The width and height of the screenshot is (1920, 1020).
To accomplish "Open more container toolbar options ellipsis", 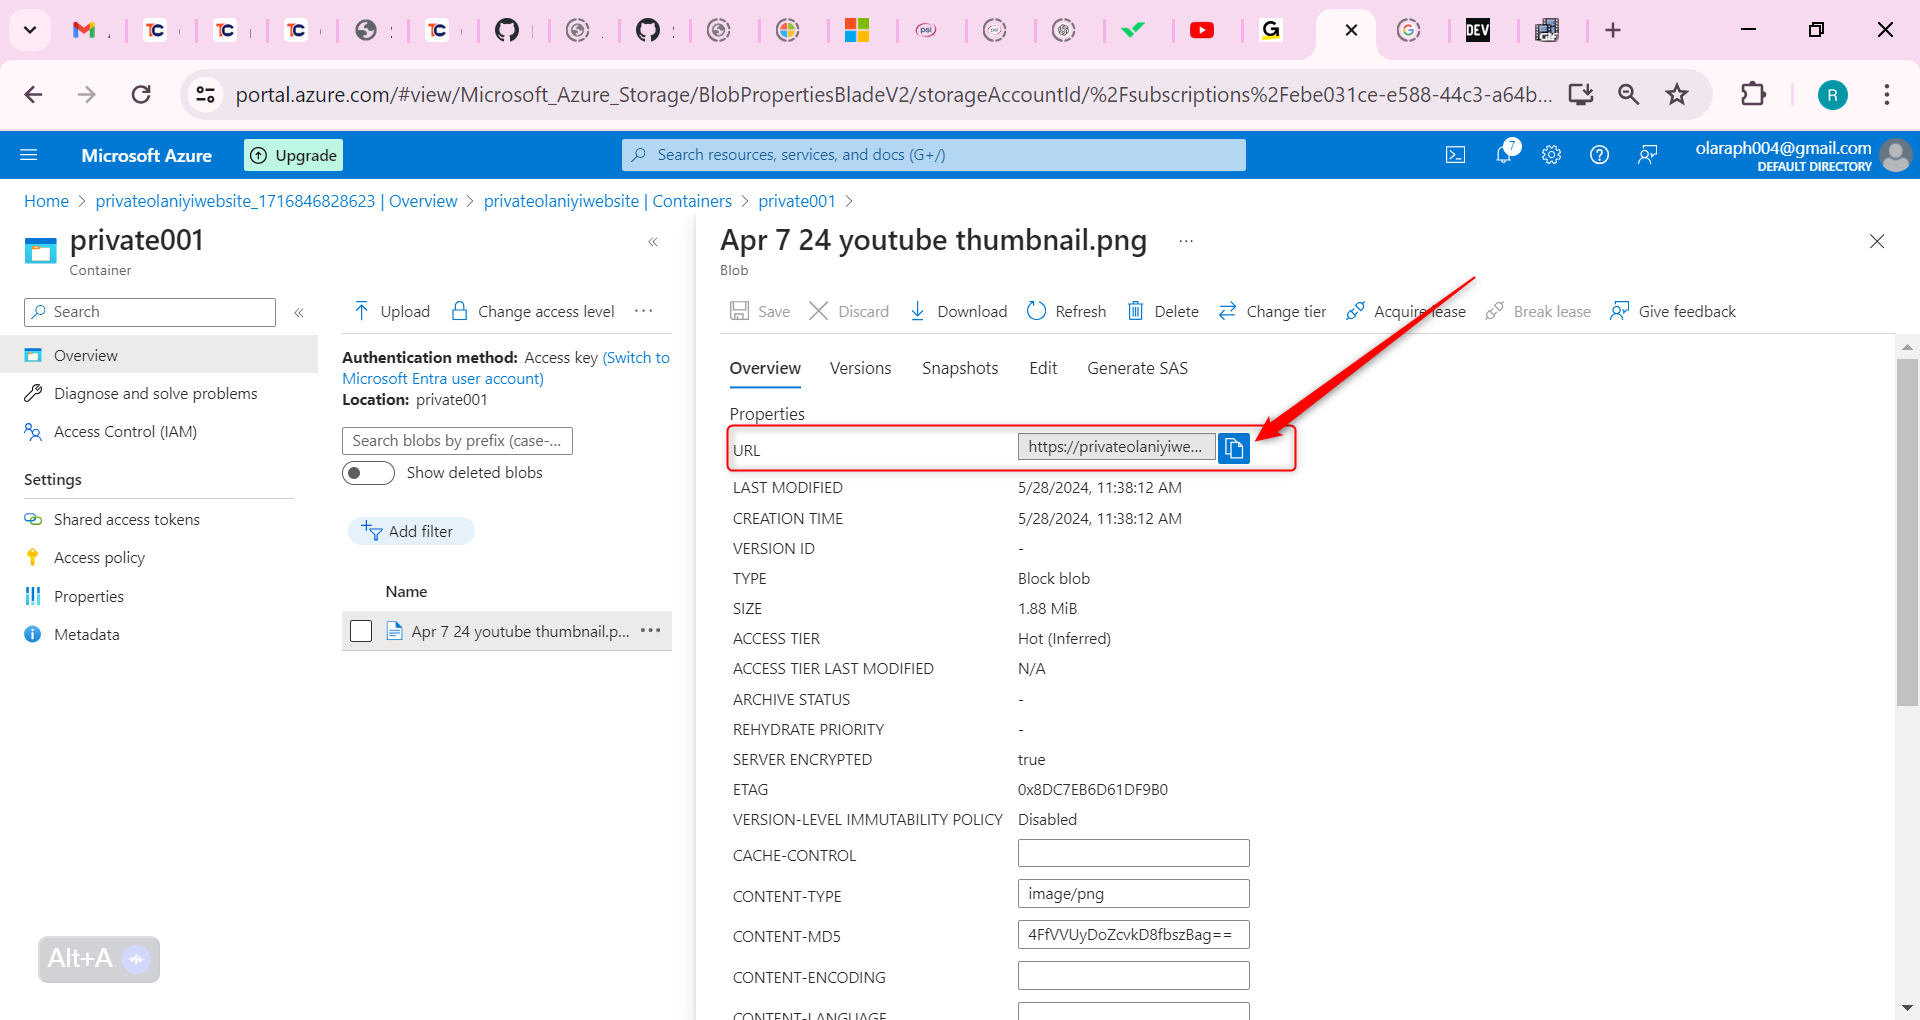I will (x=644, y=311).
